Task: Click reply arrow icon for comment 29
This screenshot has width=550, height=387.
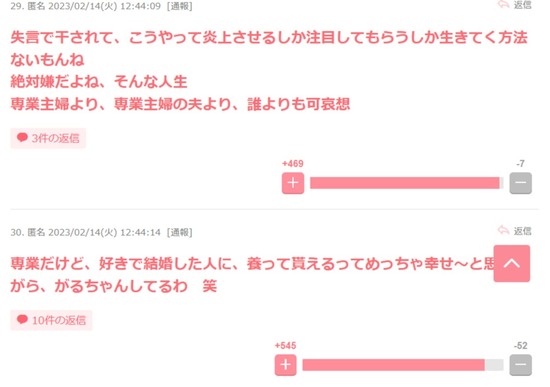Action: click(x=503, y=5)
